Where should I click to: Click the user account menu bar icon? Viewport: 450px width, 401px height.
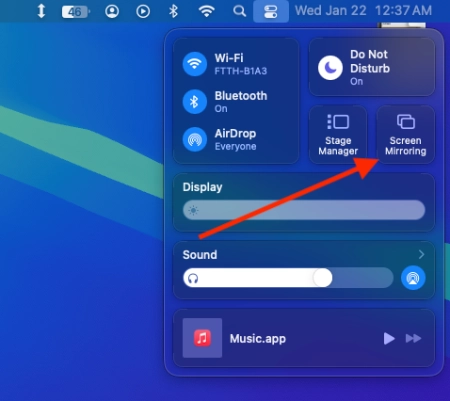(x=112, y=11)
